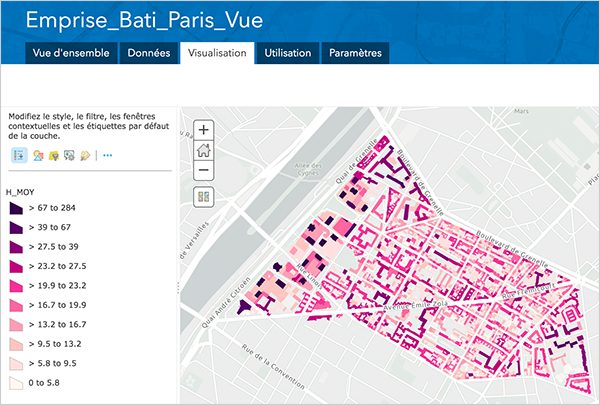This screenshot has height=405, width=600.
Task: Click the > 16.7 to 19.9 legend swatch
Action: (16, 305)
